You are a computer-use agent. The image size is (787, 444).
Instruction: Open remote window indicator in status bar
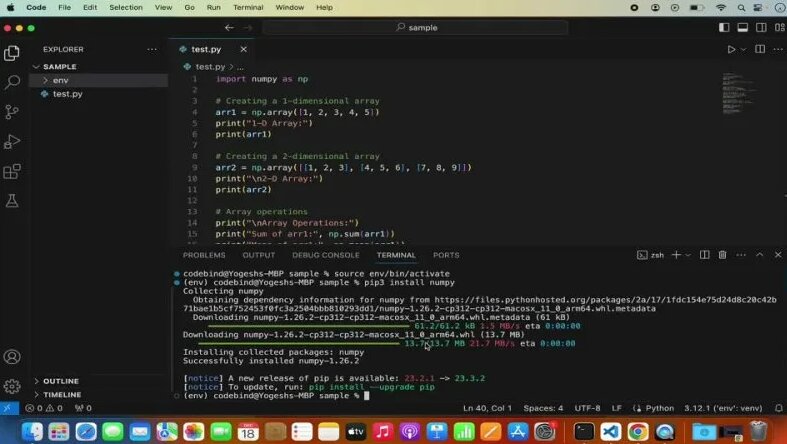pos(9,408)
